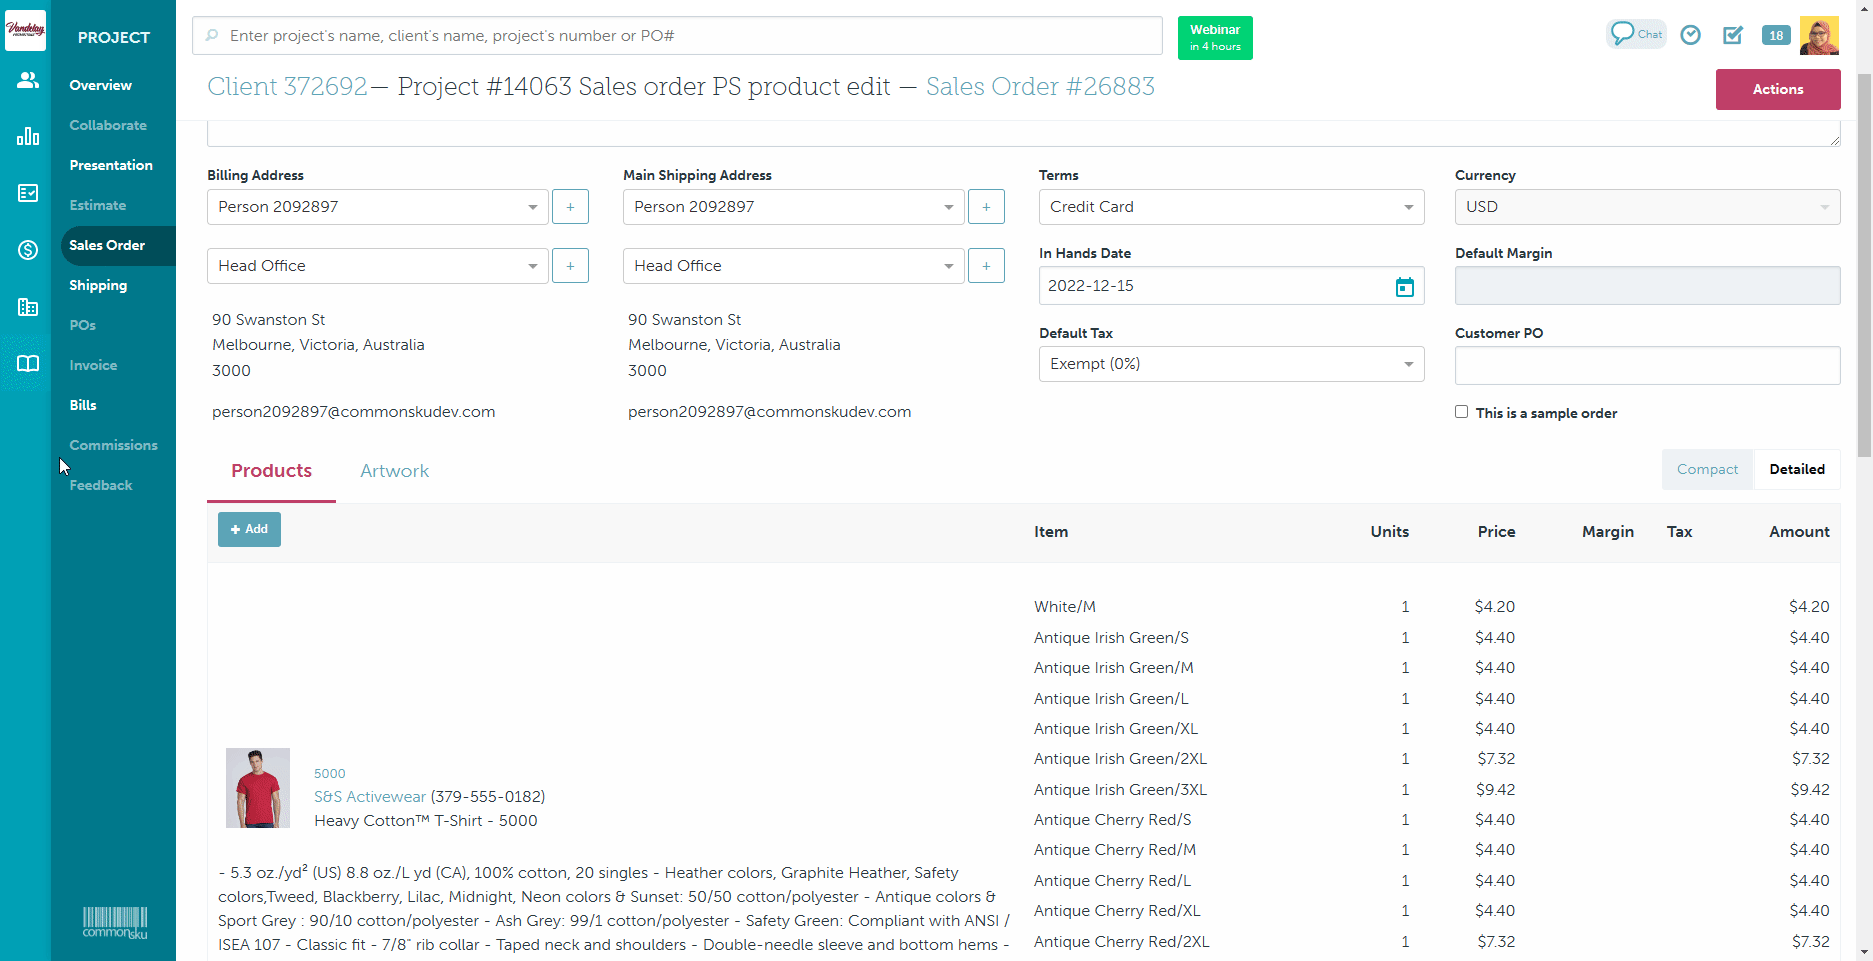The image size is (1873, 961).
Task: Open the S&S Activewear supplier link
Action: pyautogui.click(x=370, y=796)
